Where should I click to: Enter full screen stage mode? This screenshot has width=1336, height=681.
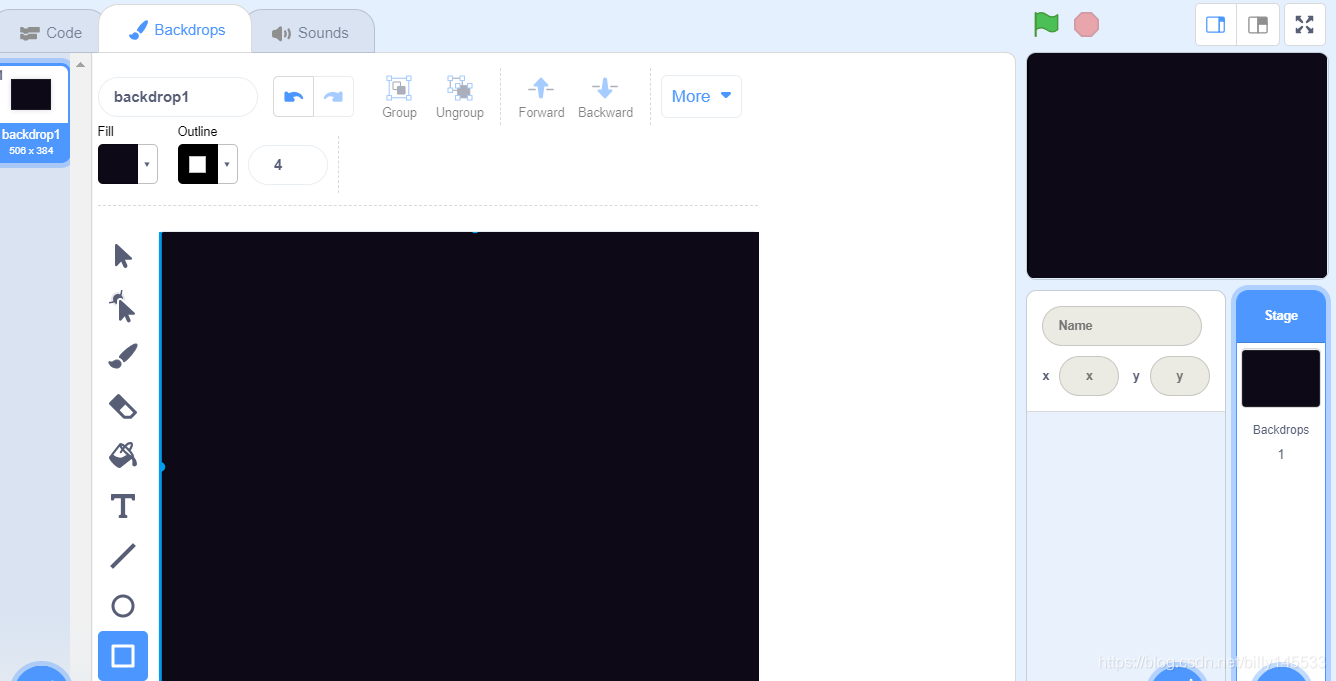tap(1304, 25)
